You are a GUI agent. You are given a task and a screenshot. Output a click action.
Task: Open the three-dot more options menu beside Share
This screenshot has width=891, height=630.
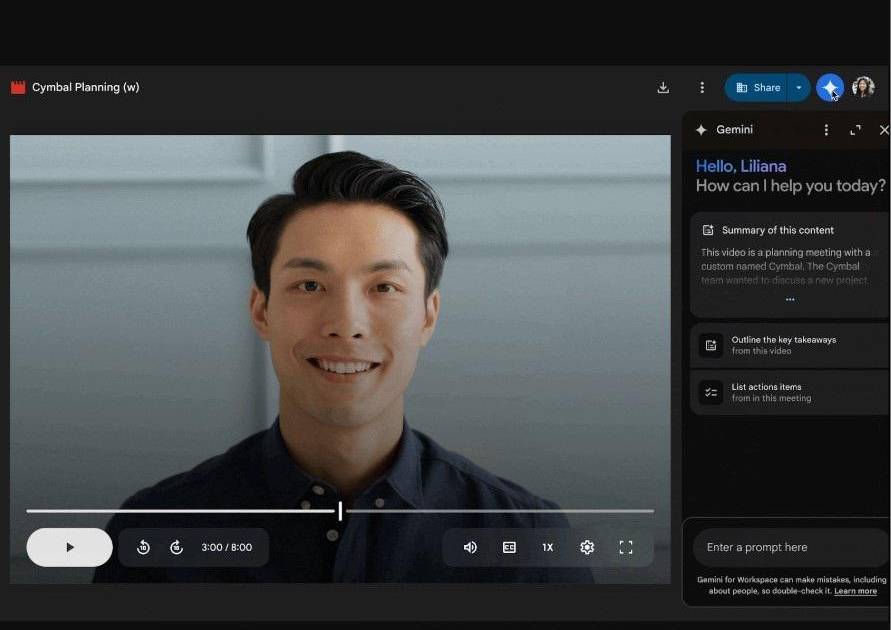pyautogui.click(x=702, y=88)
